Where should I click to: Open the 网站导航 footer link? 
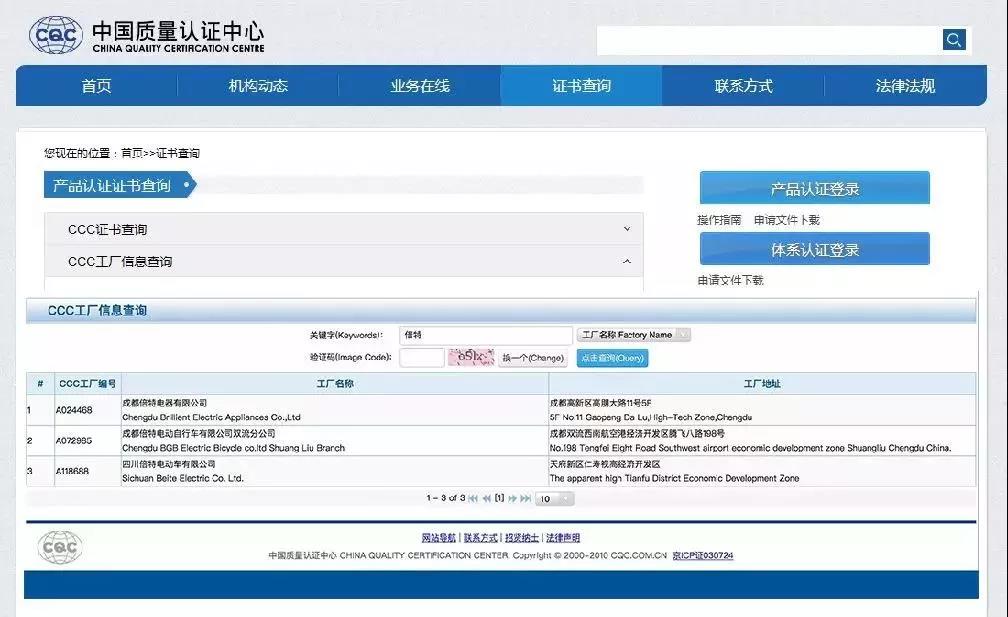point(438,538)
